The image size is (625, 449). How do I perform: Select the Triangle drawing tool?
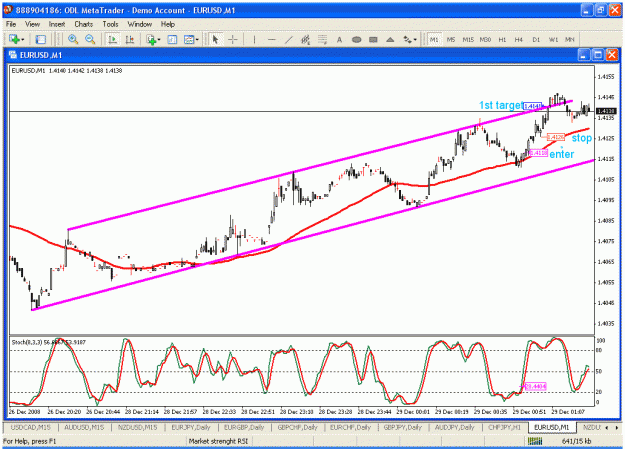pyautogui.click(x=390, y=39)
